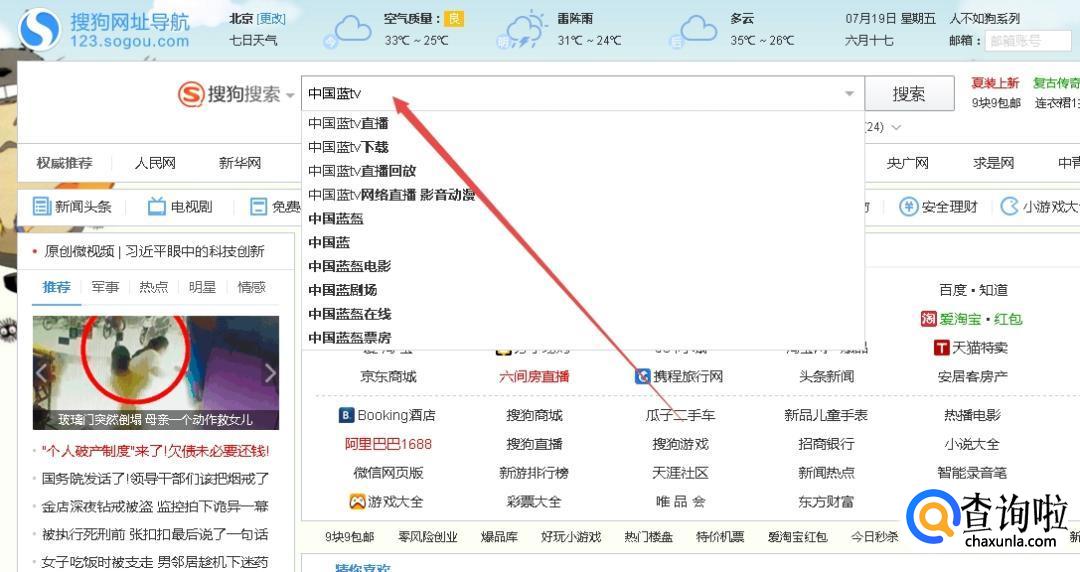Open 好玩小游戏 bottom bar link
Image resolution: width=1080 pixels, height=572 pixels.
tap(570, 537)
